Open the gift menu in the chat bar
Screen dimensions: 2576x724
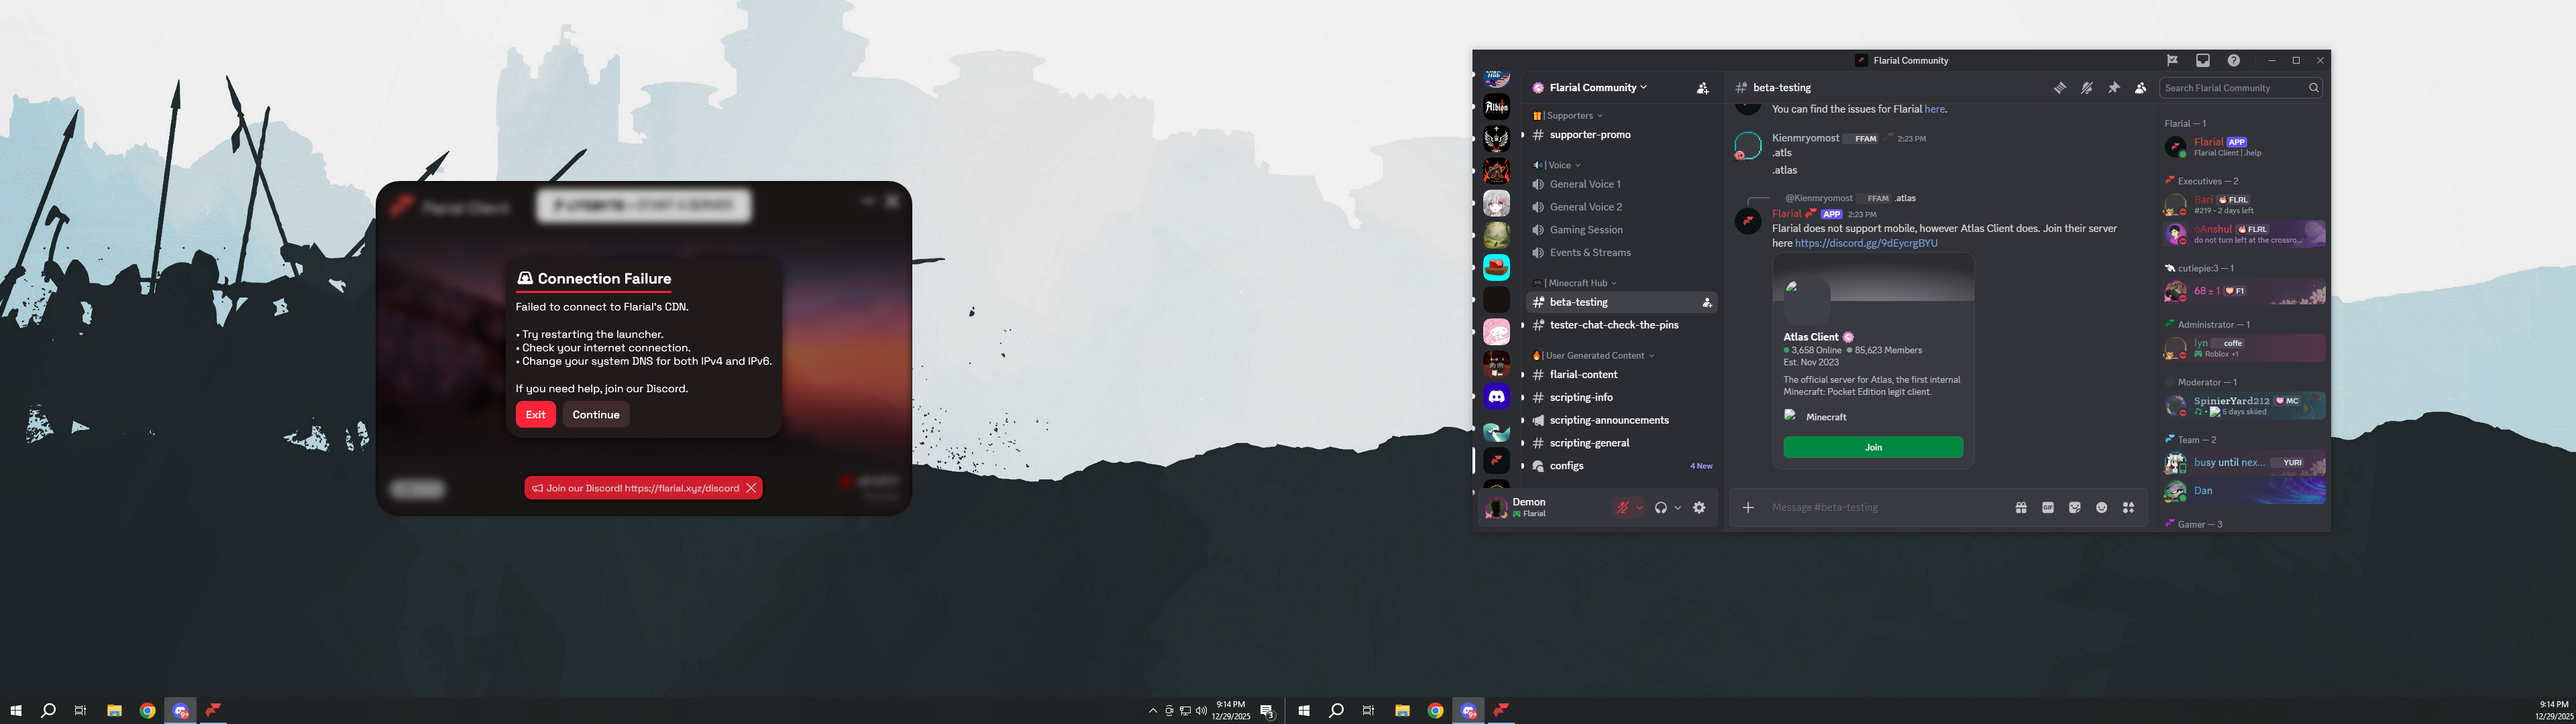click(x=2021, y=507)
